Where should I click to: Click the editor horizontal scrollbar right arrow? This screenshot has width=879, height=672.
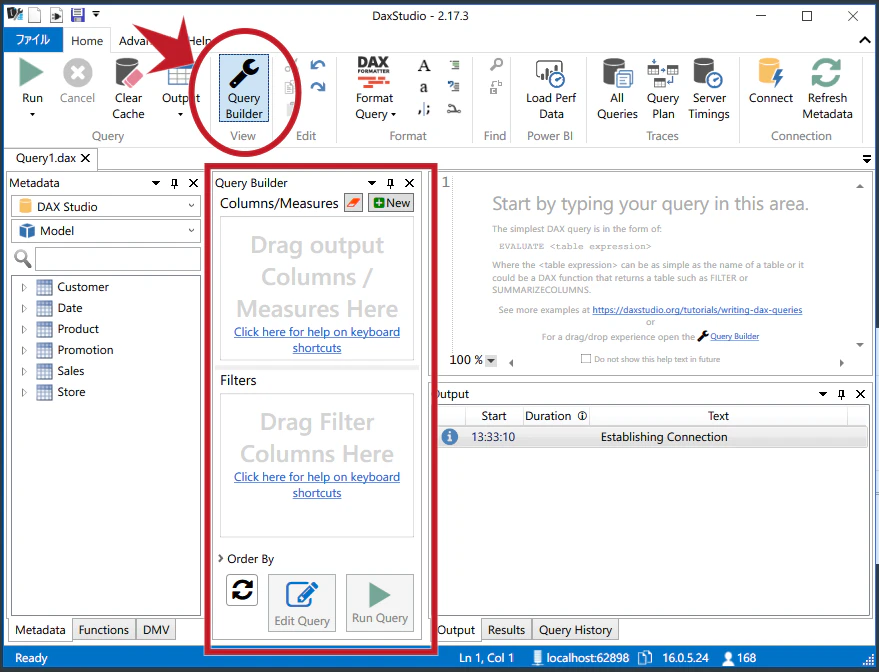point(841,363)
